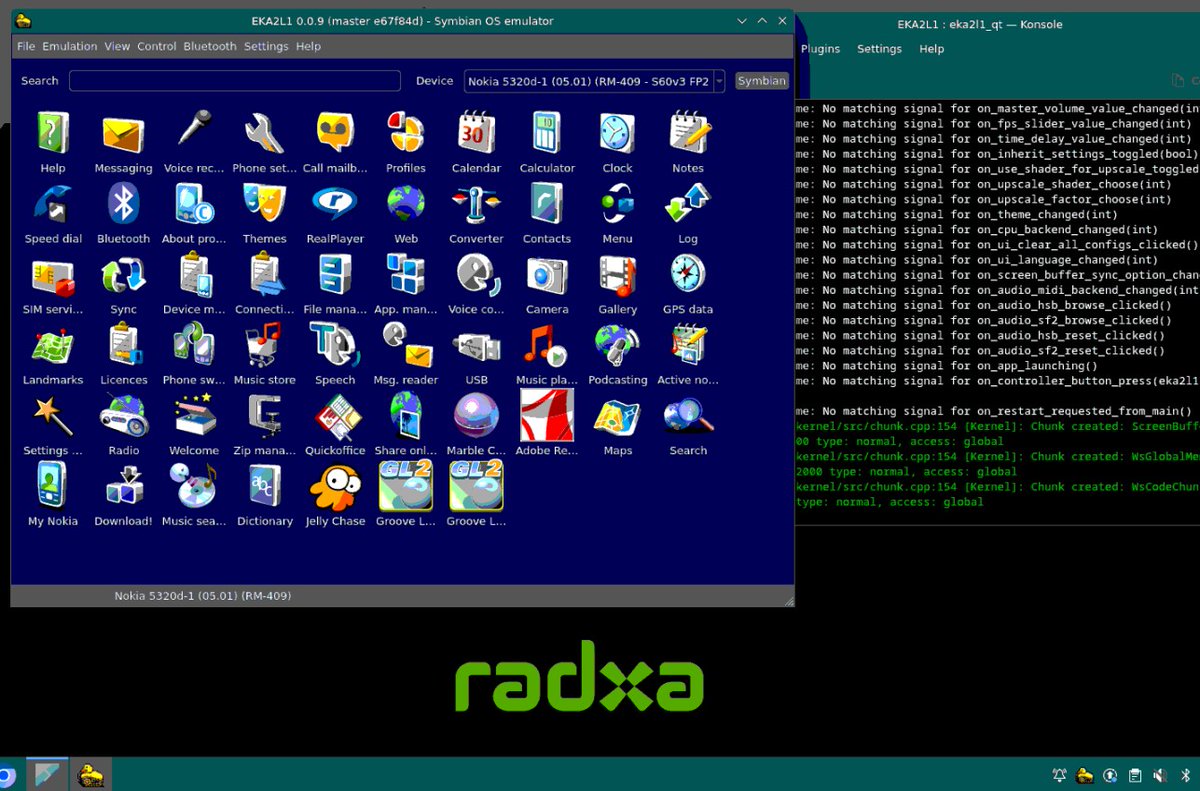Open the File manager app
This screenshot has width=1200, height=791.
(x=335, y=275)
